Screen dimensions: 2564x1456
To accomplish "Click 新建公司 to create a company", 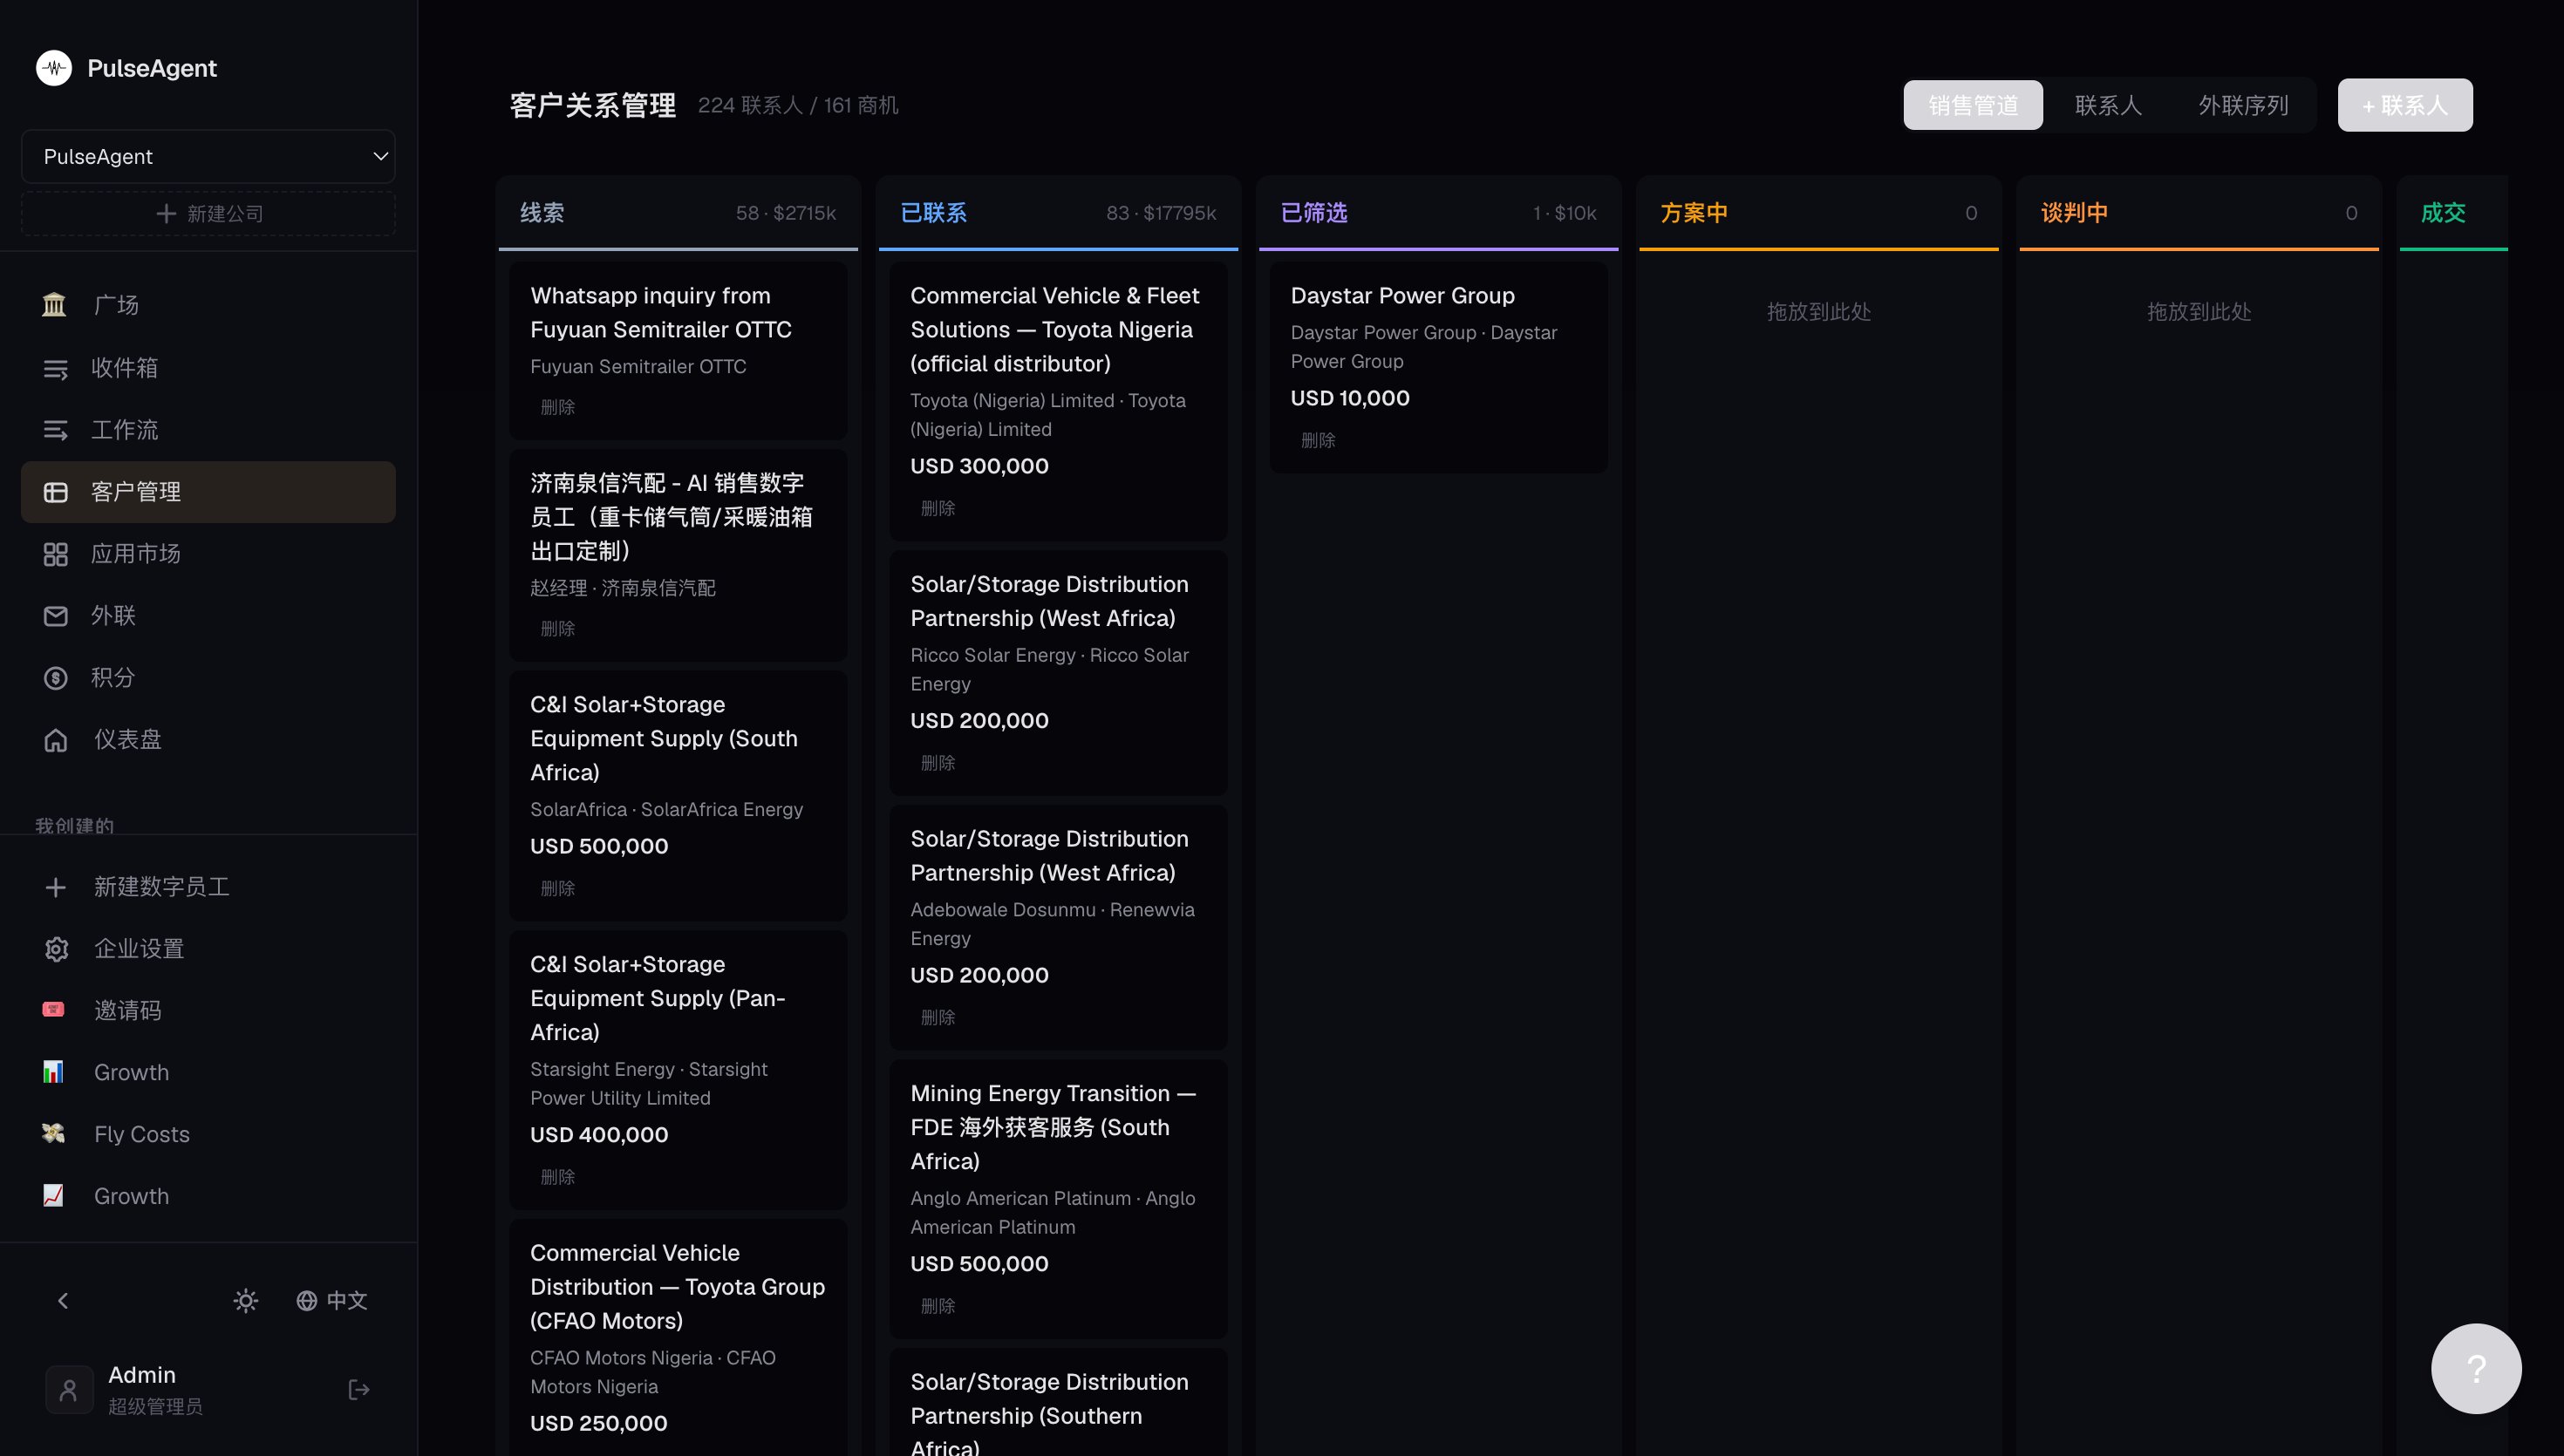I will [x=208, y=214].
